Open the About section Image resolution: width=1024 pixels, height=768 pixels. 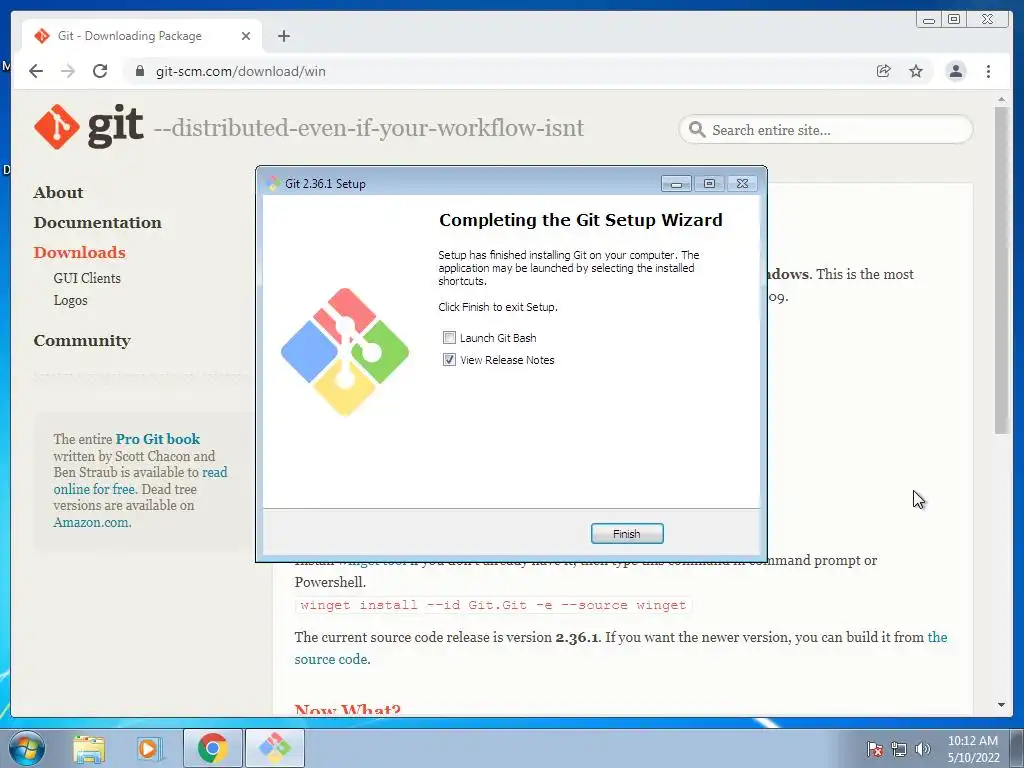pyautogui.click(x=58, y=193)
